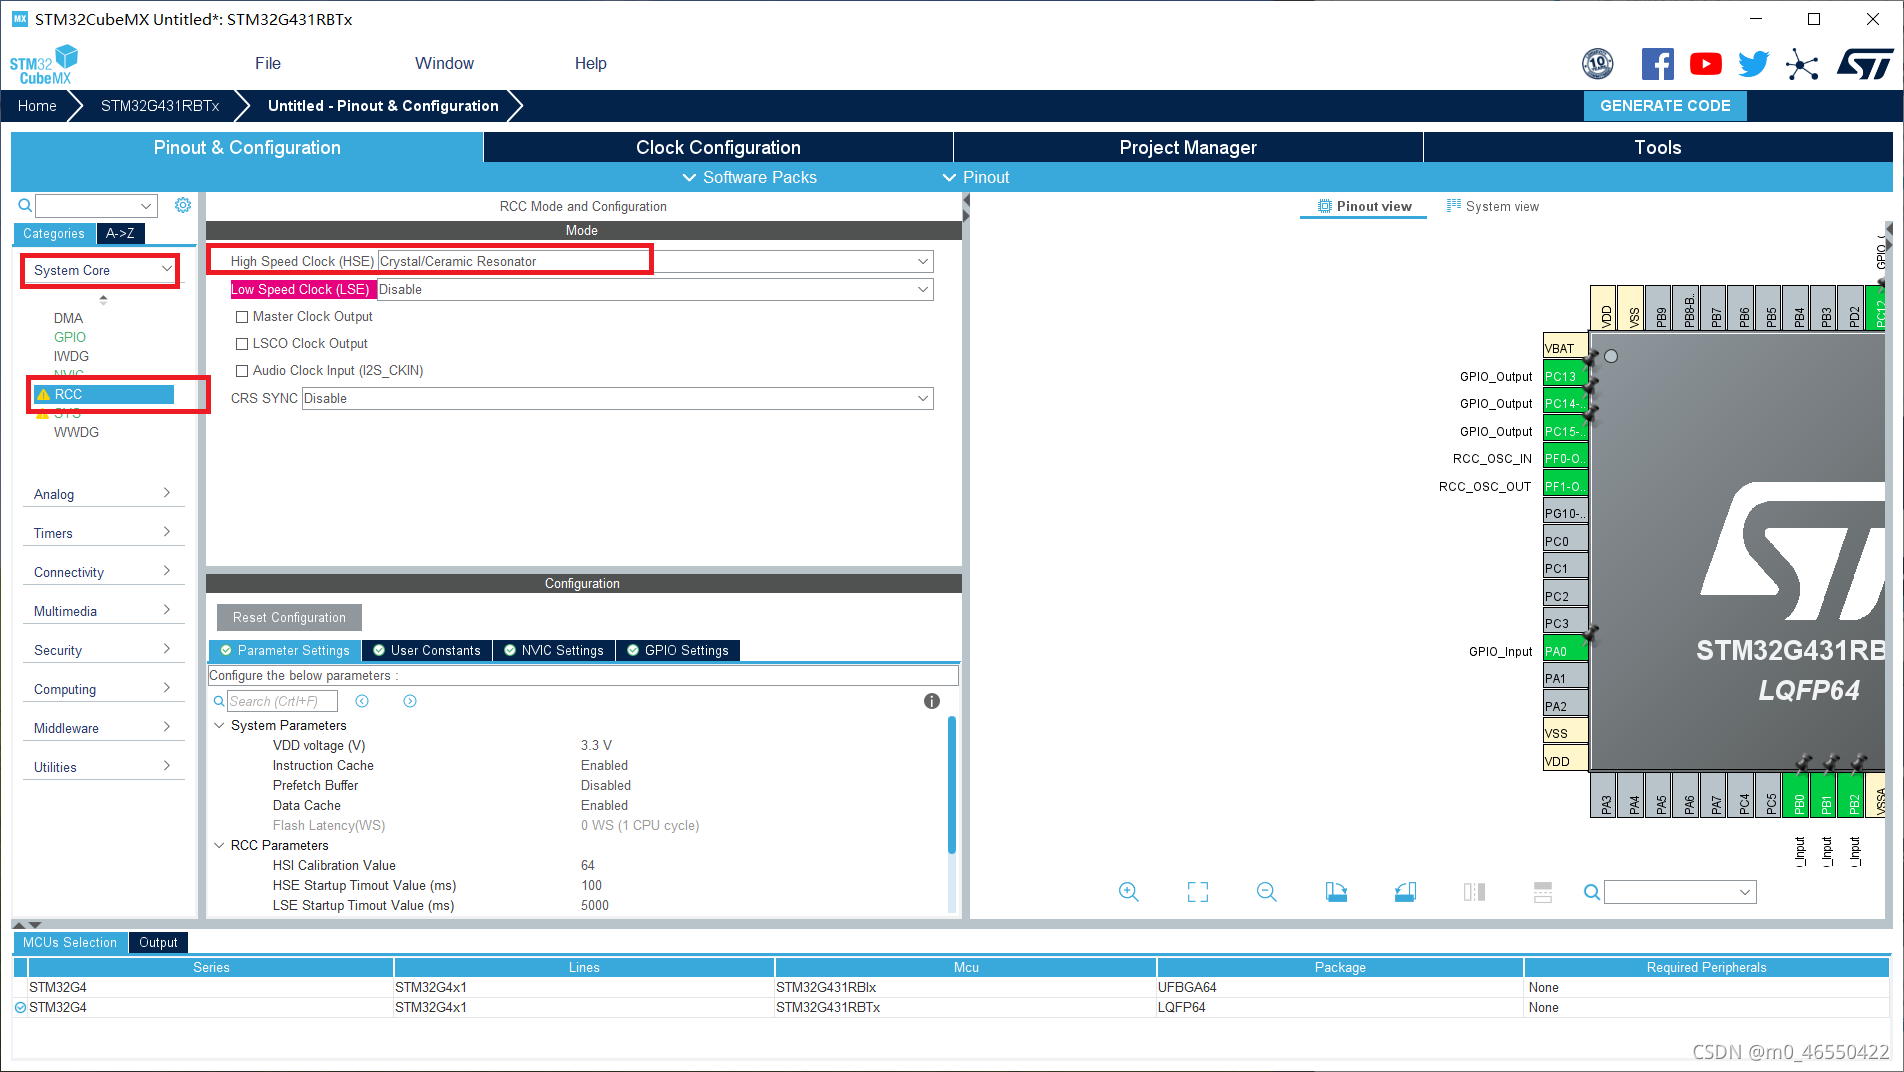Switch to Clock Configuration tab

click(x=718, y=147)
